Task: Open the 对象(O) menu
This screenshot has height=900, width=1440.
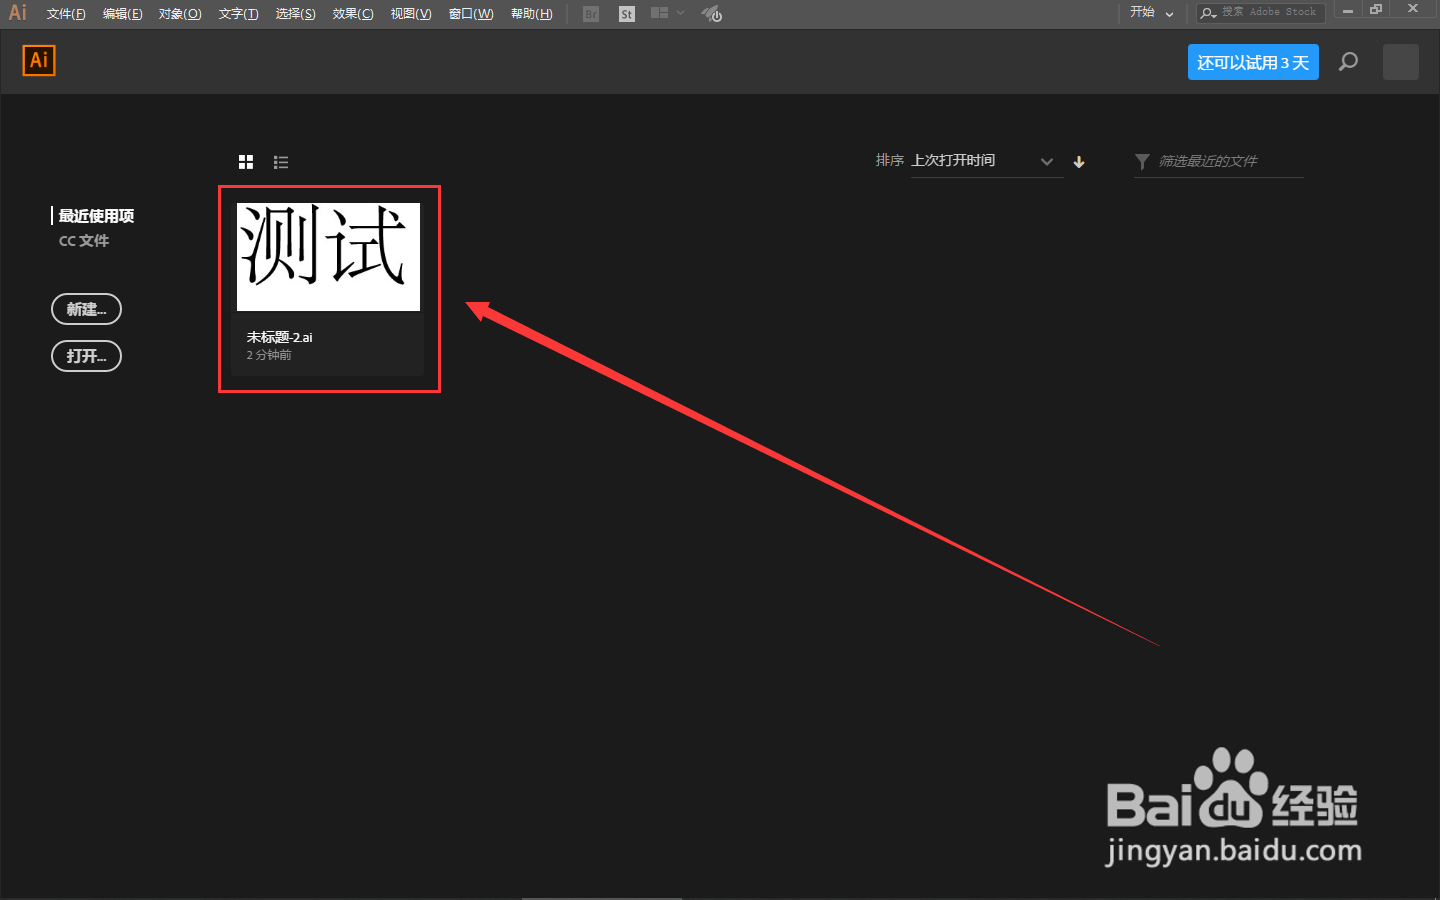Action: 180,14
